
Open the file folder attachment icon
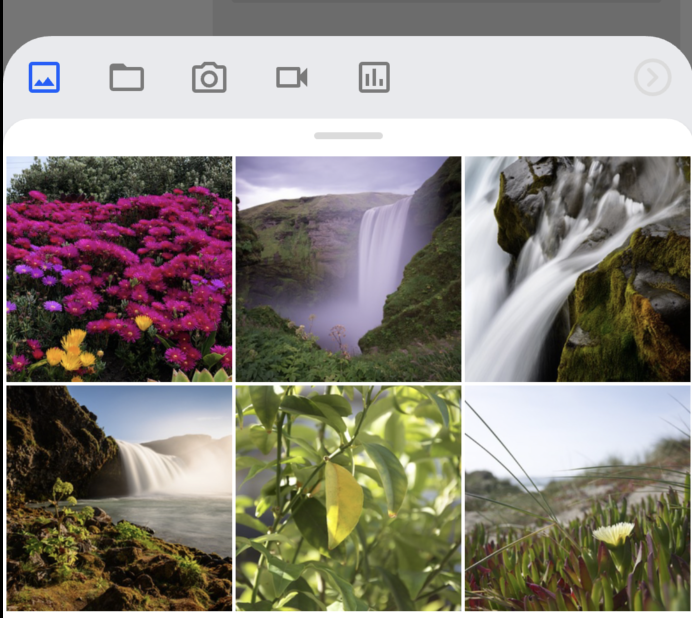click(126, 77)
